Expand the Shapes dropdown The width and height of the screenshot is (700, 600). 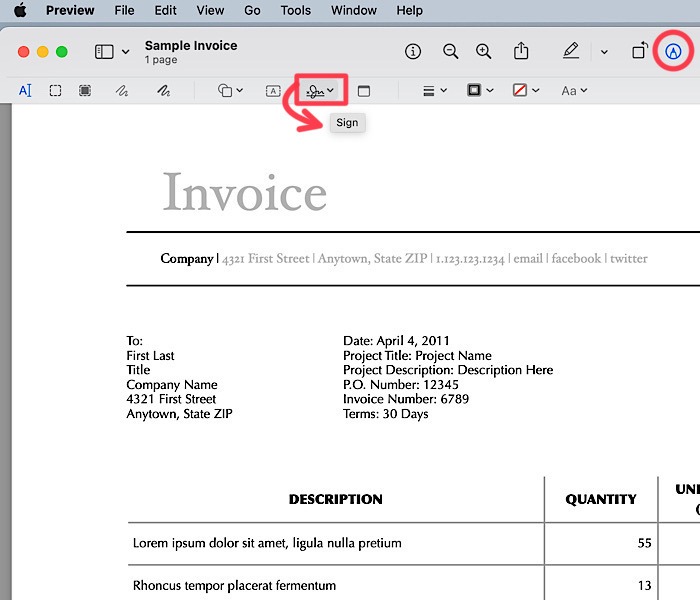pyautogui.click(x=230, y=90)
